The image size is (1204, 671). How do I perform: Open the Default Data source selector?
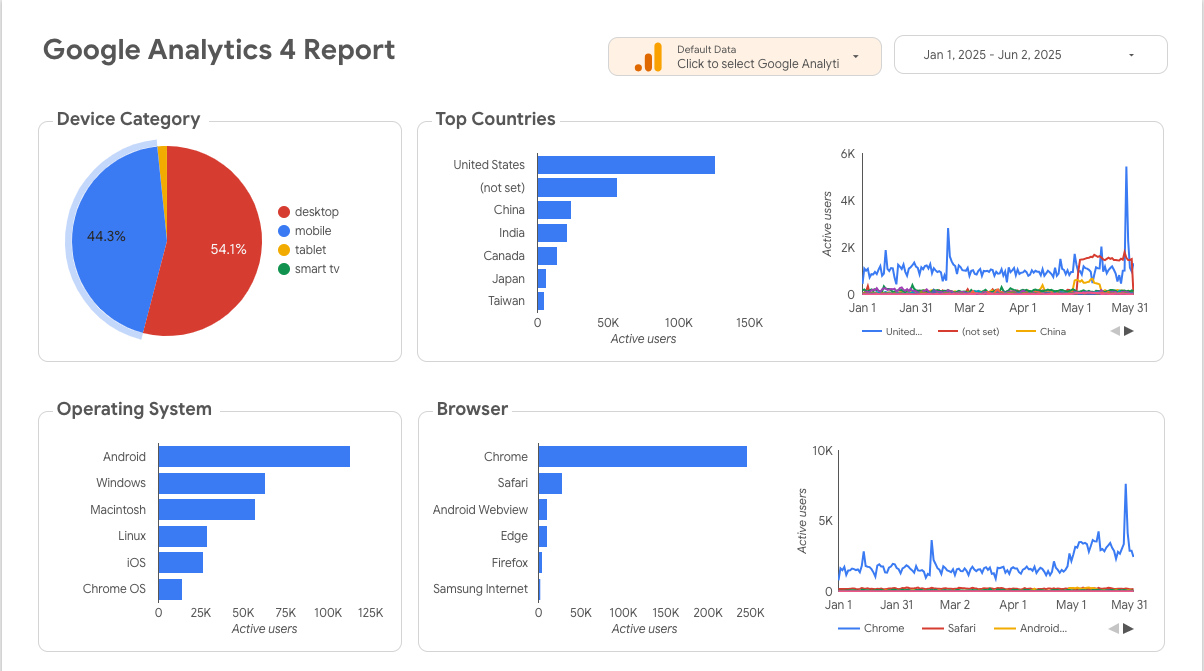click(744, 56)
